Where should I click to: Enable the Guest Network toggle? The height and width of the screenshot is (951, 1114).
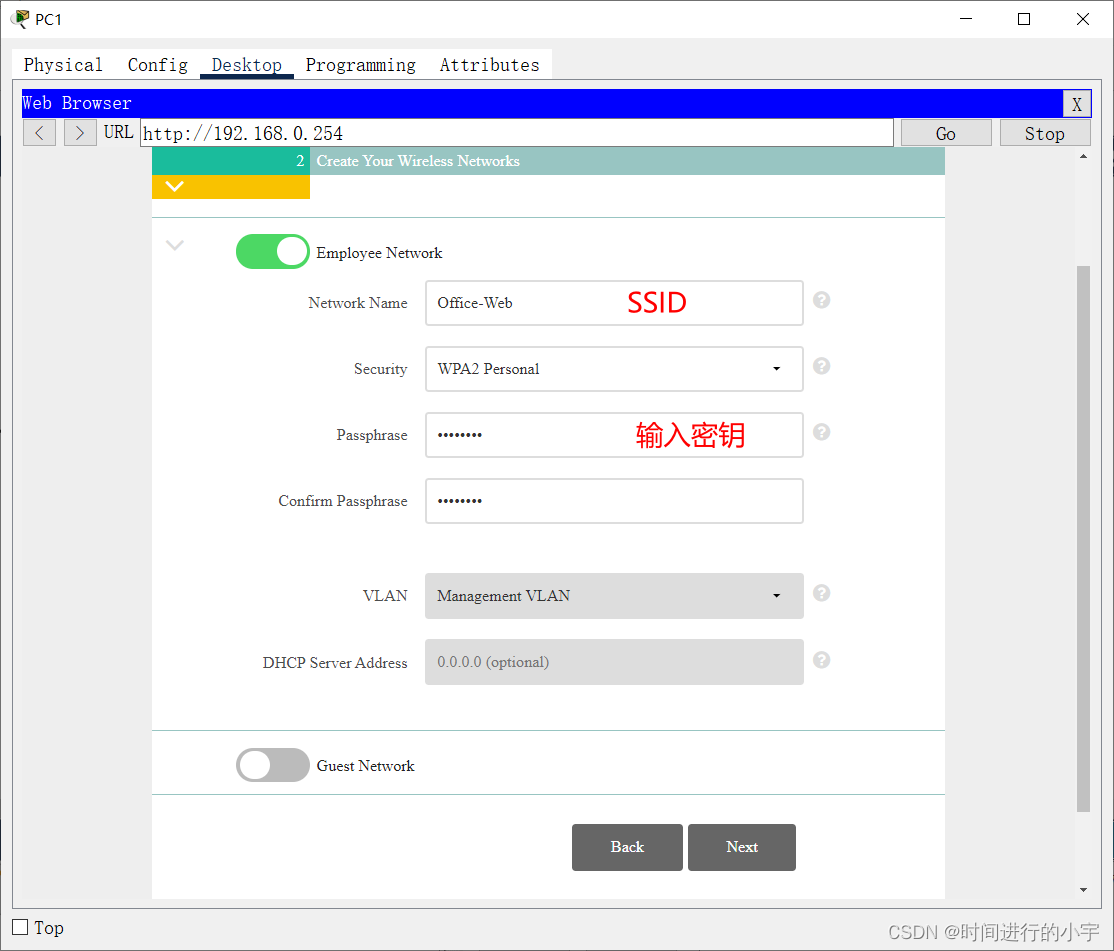pyautogui.click(x=273, y=765)
